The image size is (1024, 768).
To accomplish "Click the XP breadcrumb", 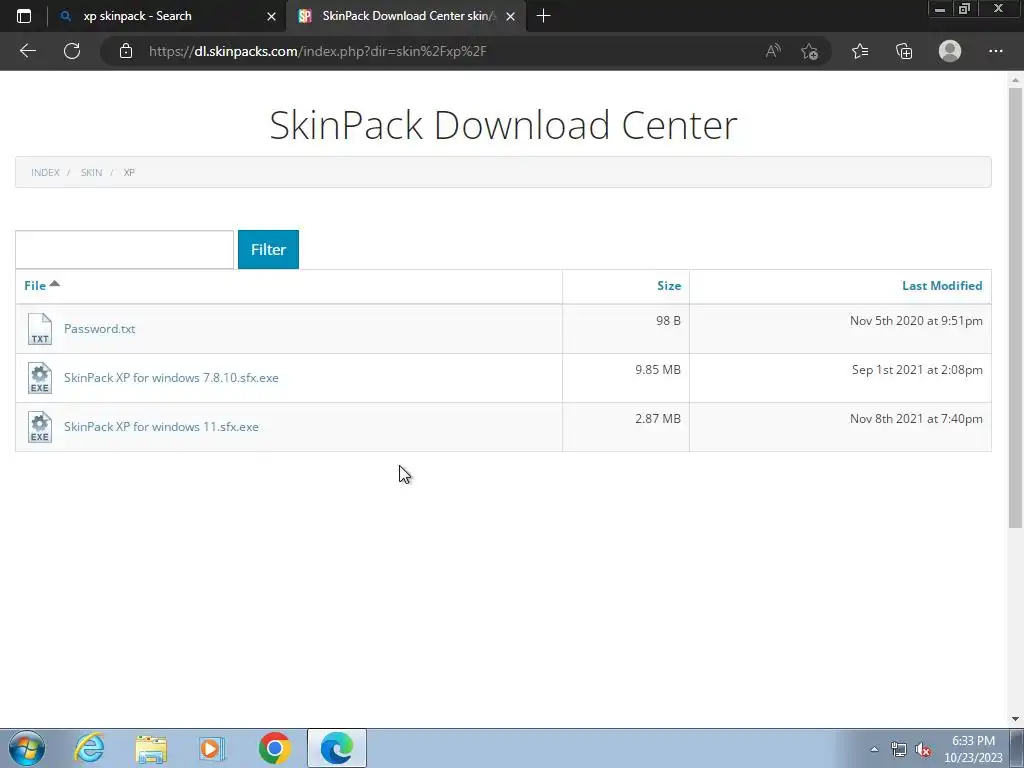I will point(129,172).
